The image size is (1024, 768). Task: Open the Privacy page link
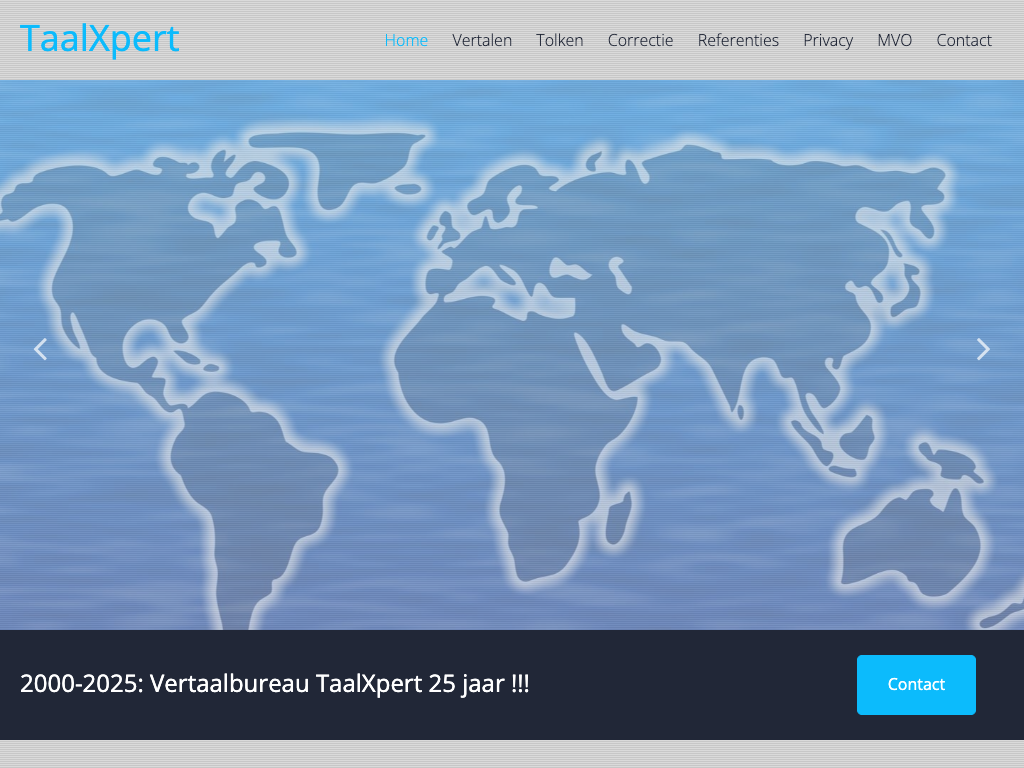[828, 40]
